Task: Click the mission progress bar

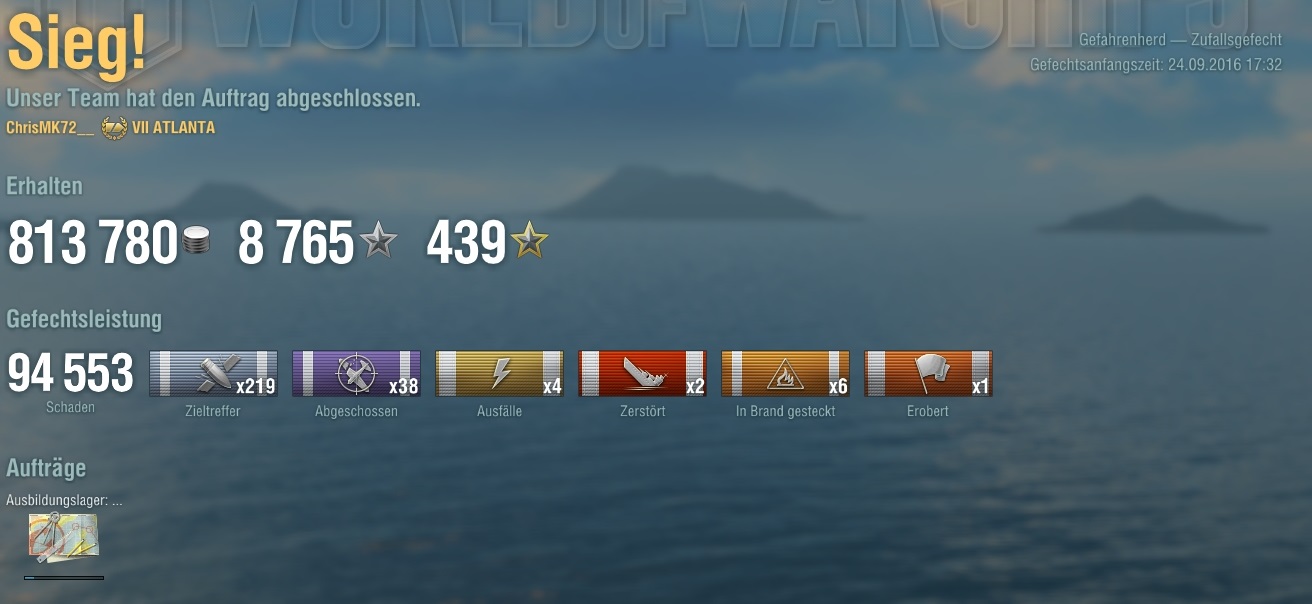Action: click(64, 577)
